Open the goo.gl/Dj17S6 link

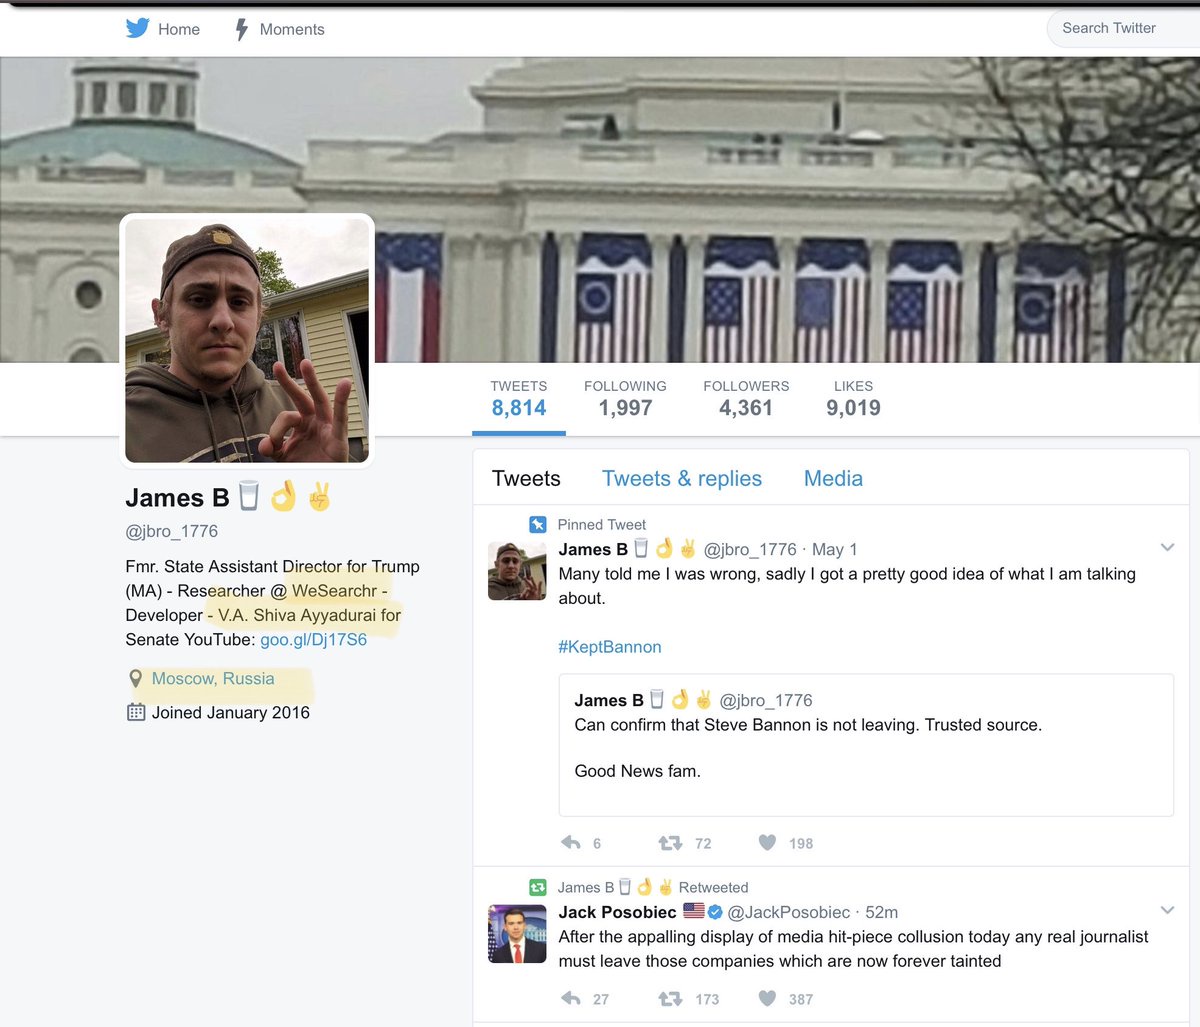[313, 640]
